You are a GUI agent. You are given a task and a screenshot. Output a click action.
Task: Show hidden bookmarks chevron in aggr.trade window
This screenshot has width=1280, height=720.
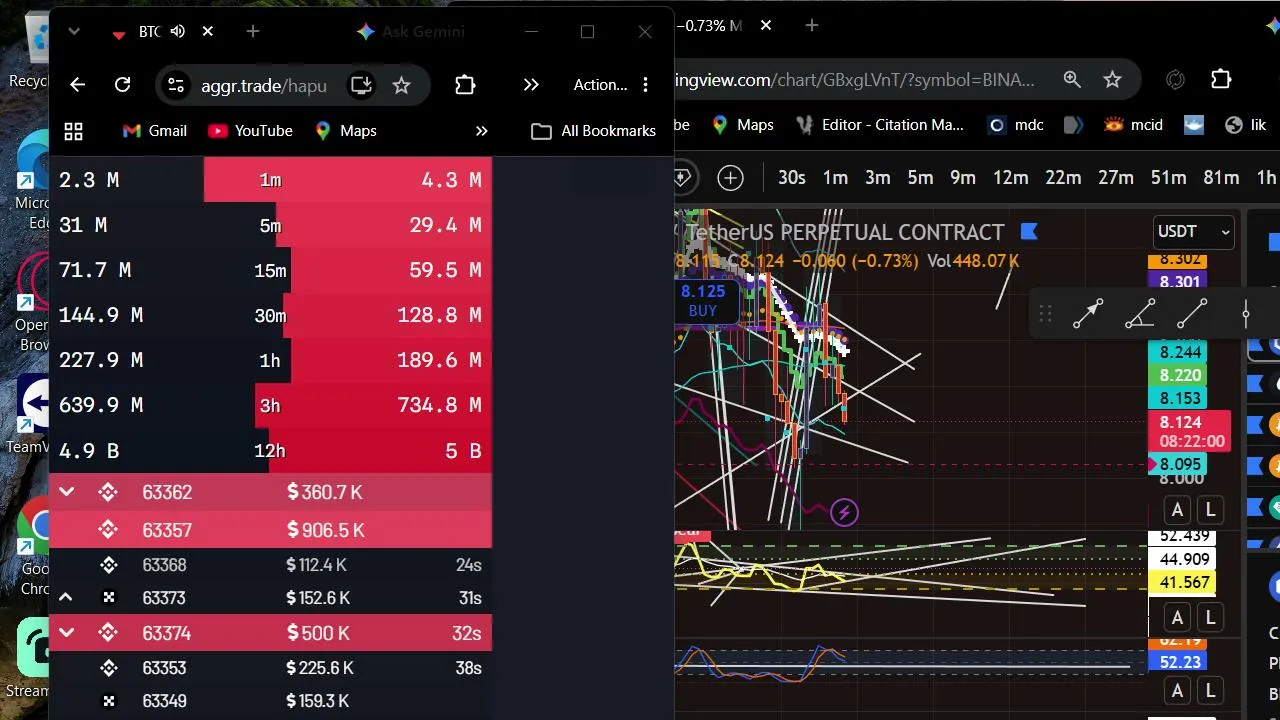coord(481,131)
